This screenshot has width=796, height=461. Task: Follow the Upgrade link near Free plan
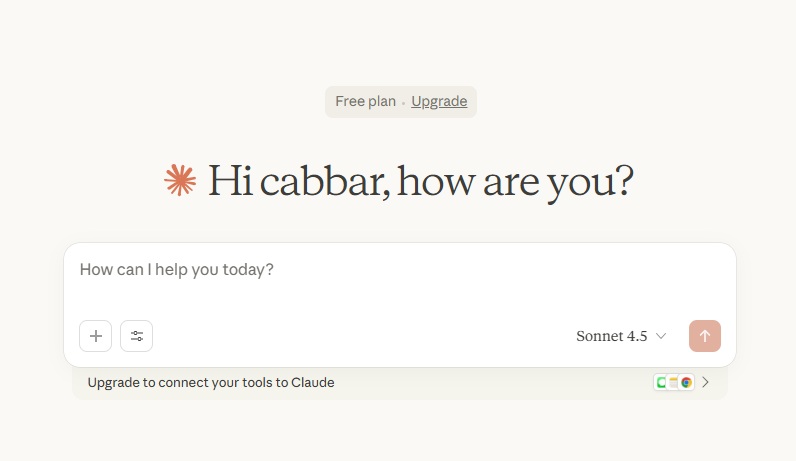click(439, 101)
